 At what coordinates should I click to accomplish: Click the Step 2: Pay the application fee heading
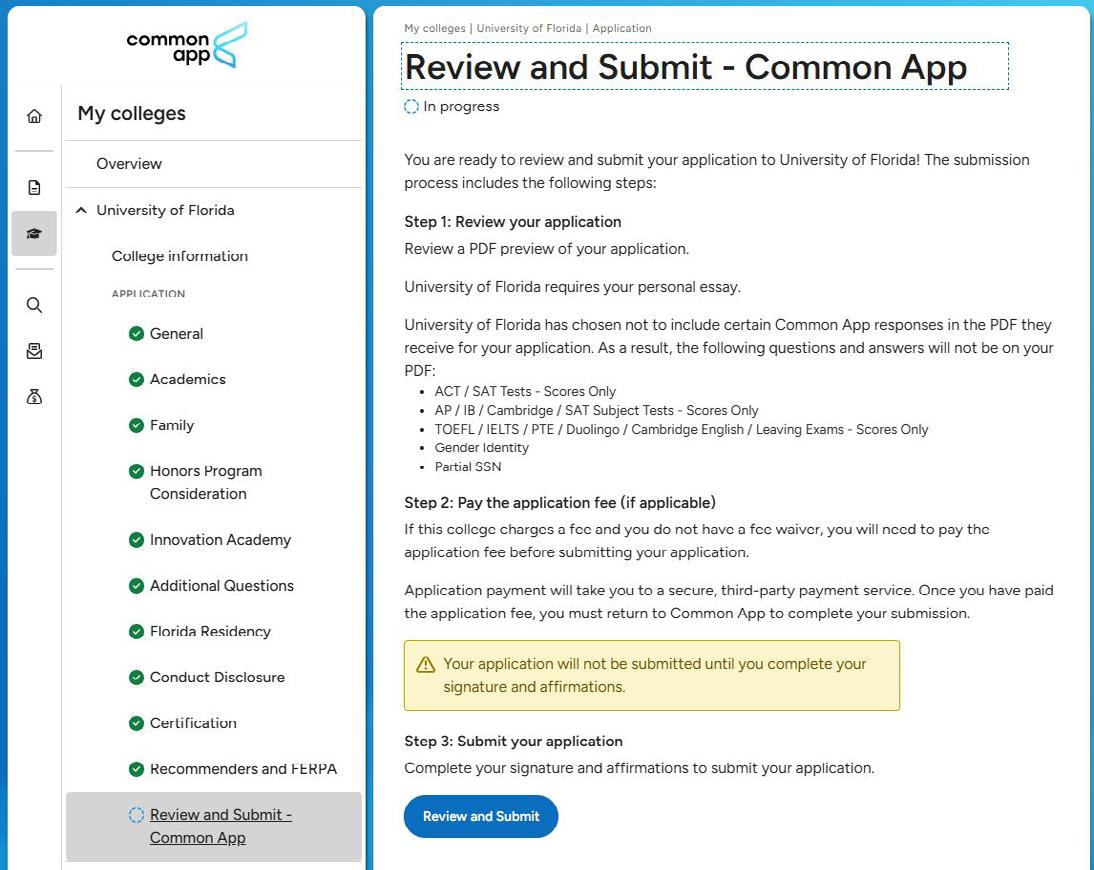560,503
